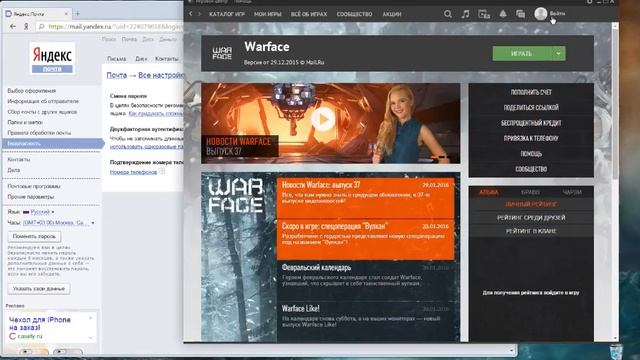Open the Акции menu

click(392, 14)
